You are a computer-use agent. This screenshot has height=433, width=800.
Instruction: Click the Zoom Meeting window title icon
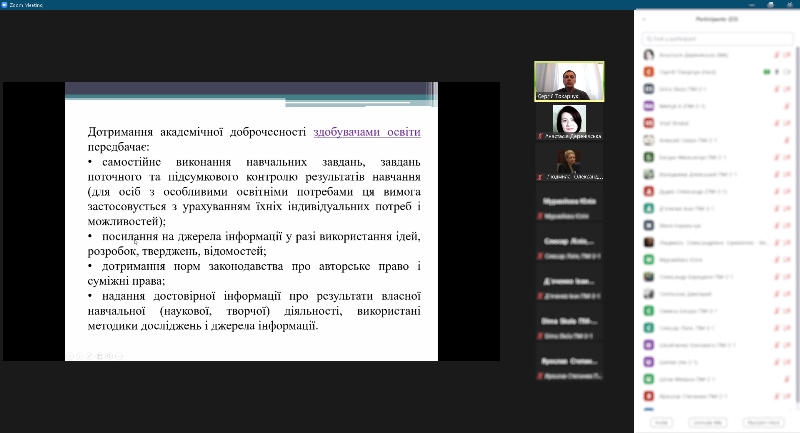(5, 5)
